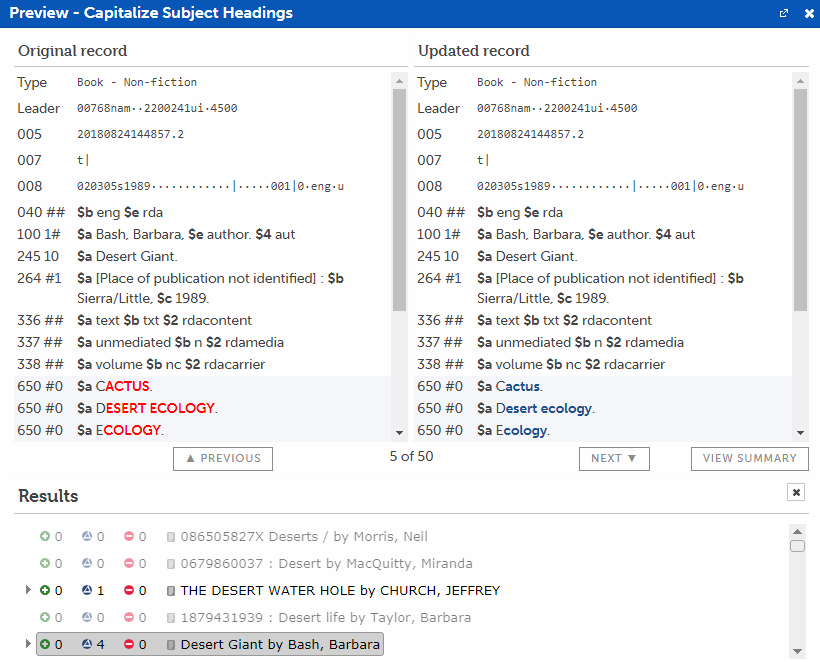Click the book icon beside 086505827X Deserts

pos(171,537)
